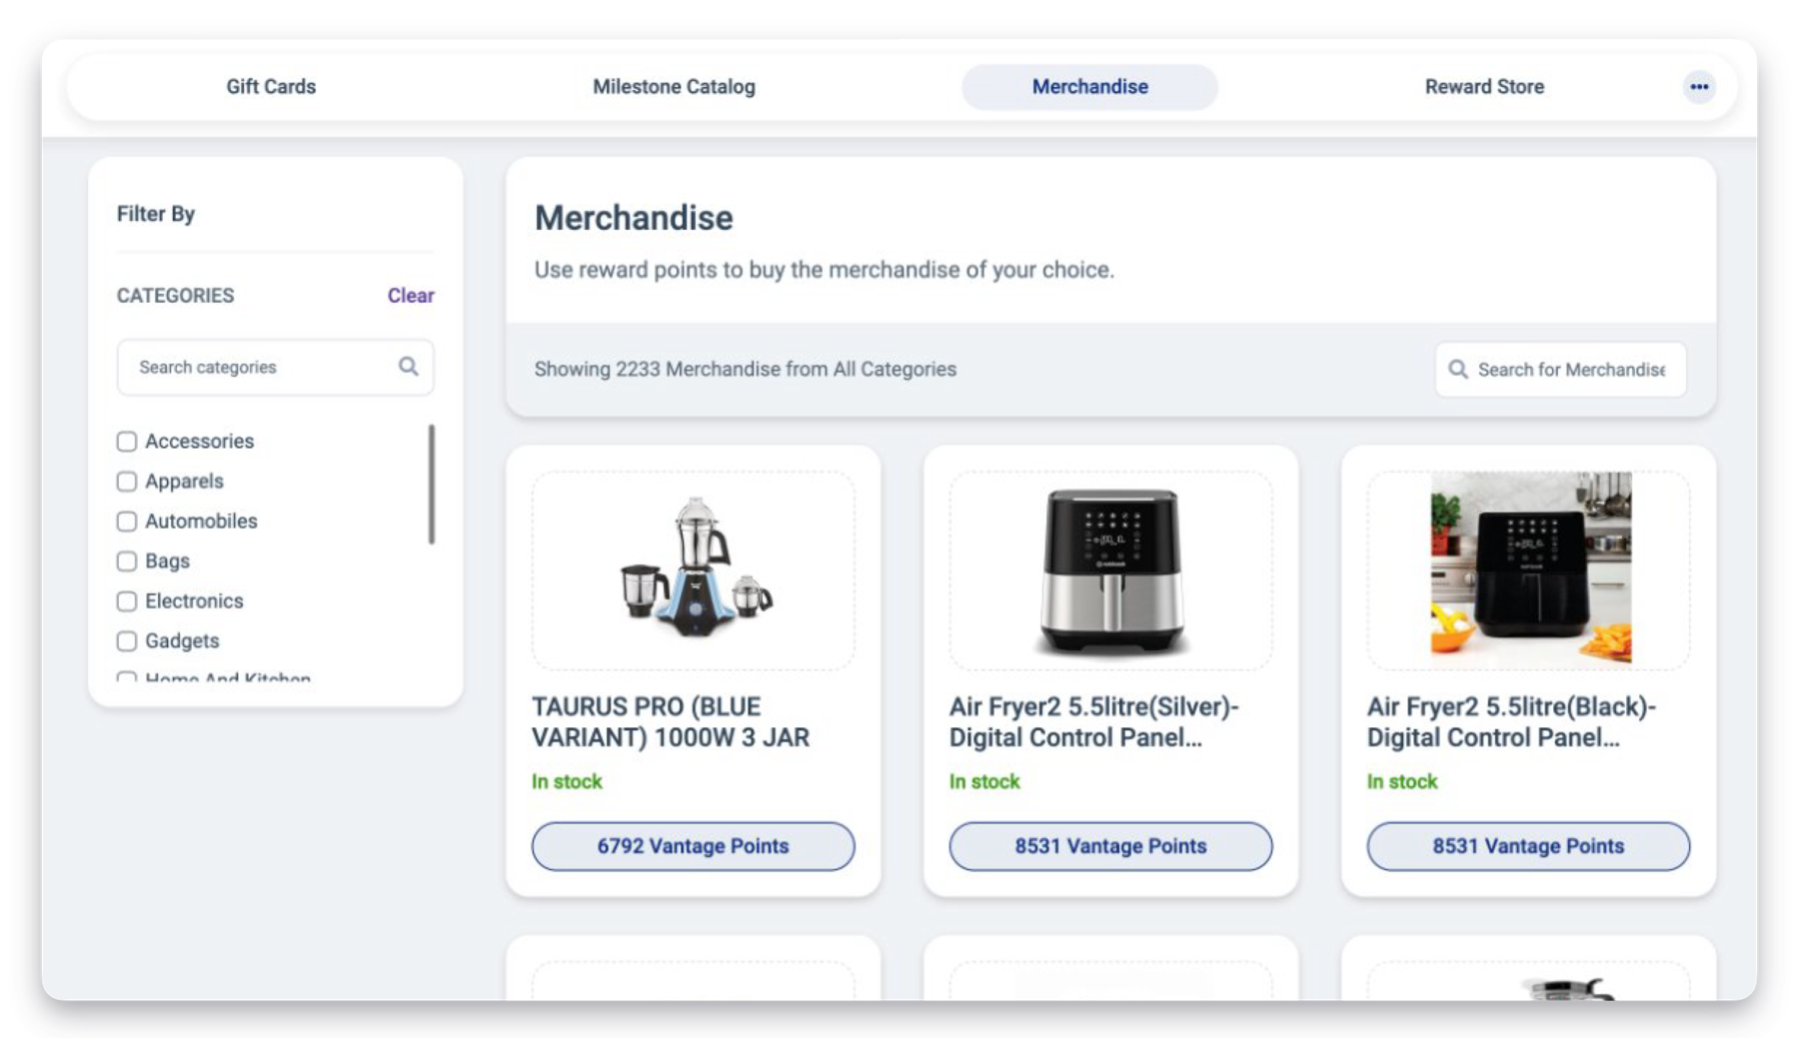
Task: Click the categories list scrollbar
Action: click(432, 485)
